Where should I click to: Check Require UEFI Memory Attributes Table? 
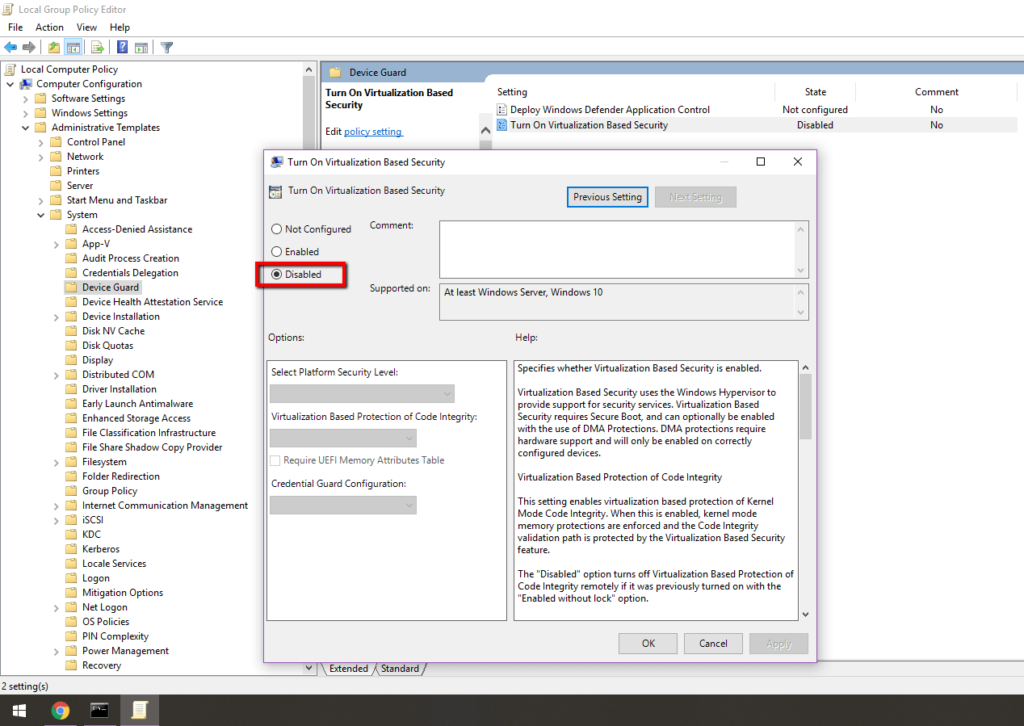coord(276,460)
